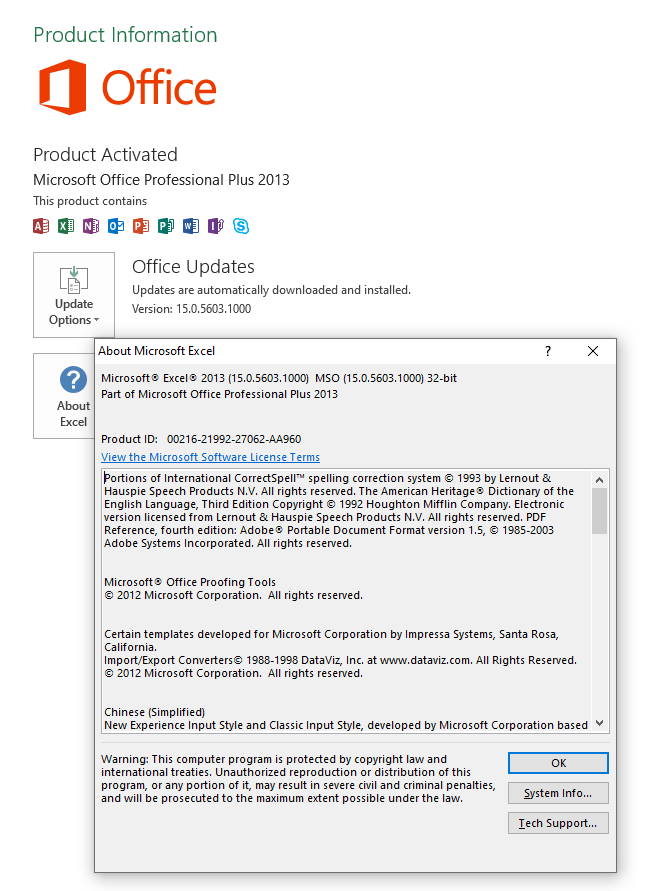
Task: Click the Office logo
Action: 127,87
